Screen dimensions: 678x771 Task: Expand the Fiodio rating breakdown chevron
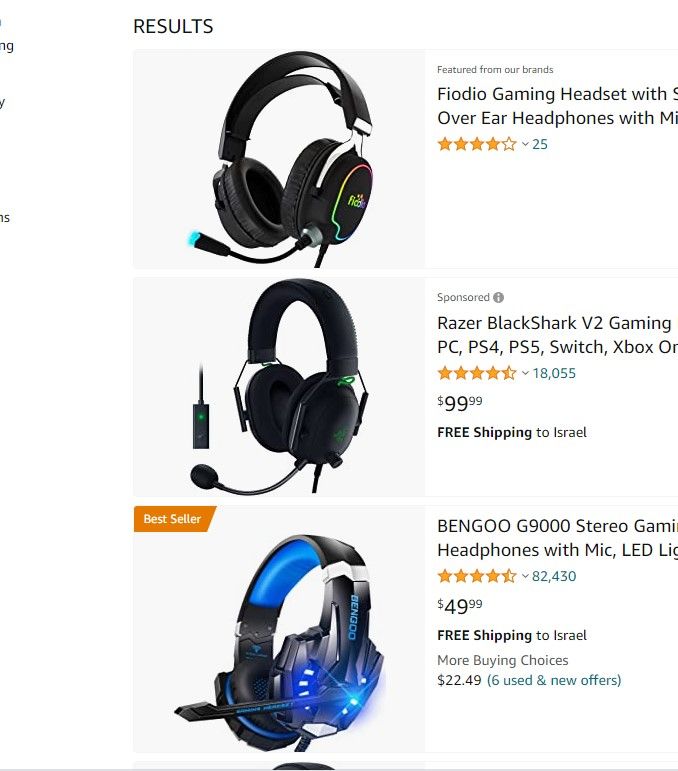525,144
